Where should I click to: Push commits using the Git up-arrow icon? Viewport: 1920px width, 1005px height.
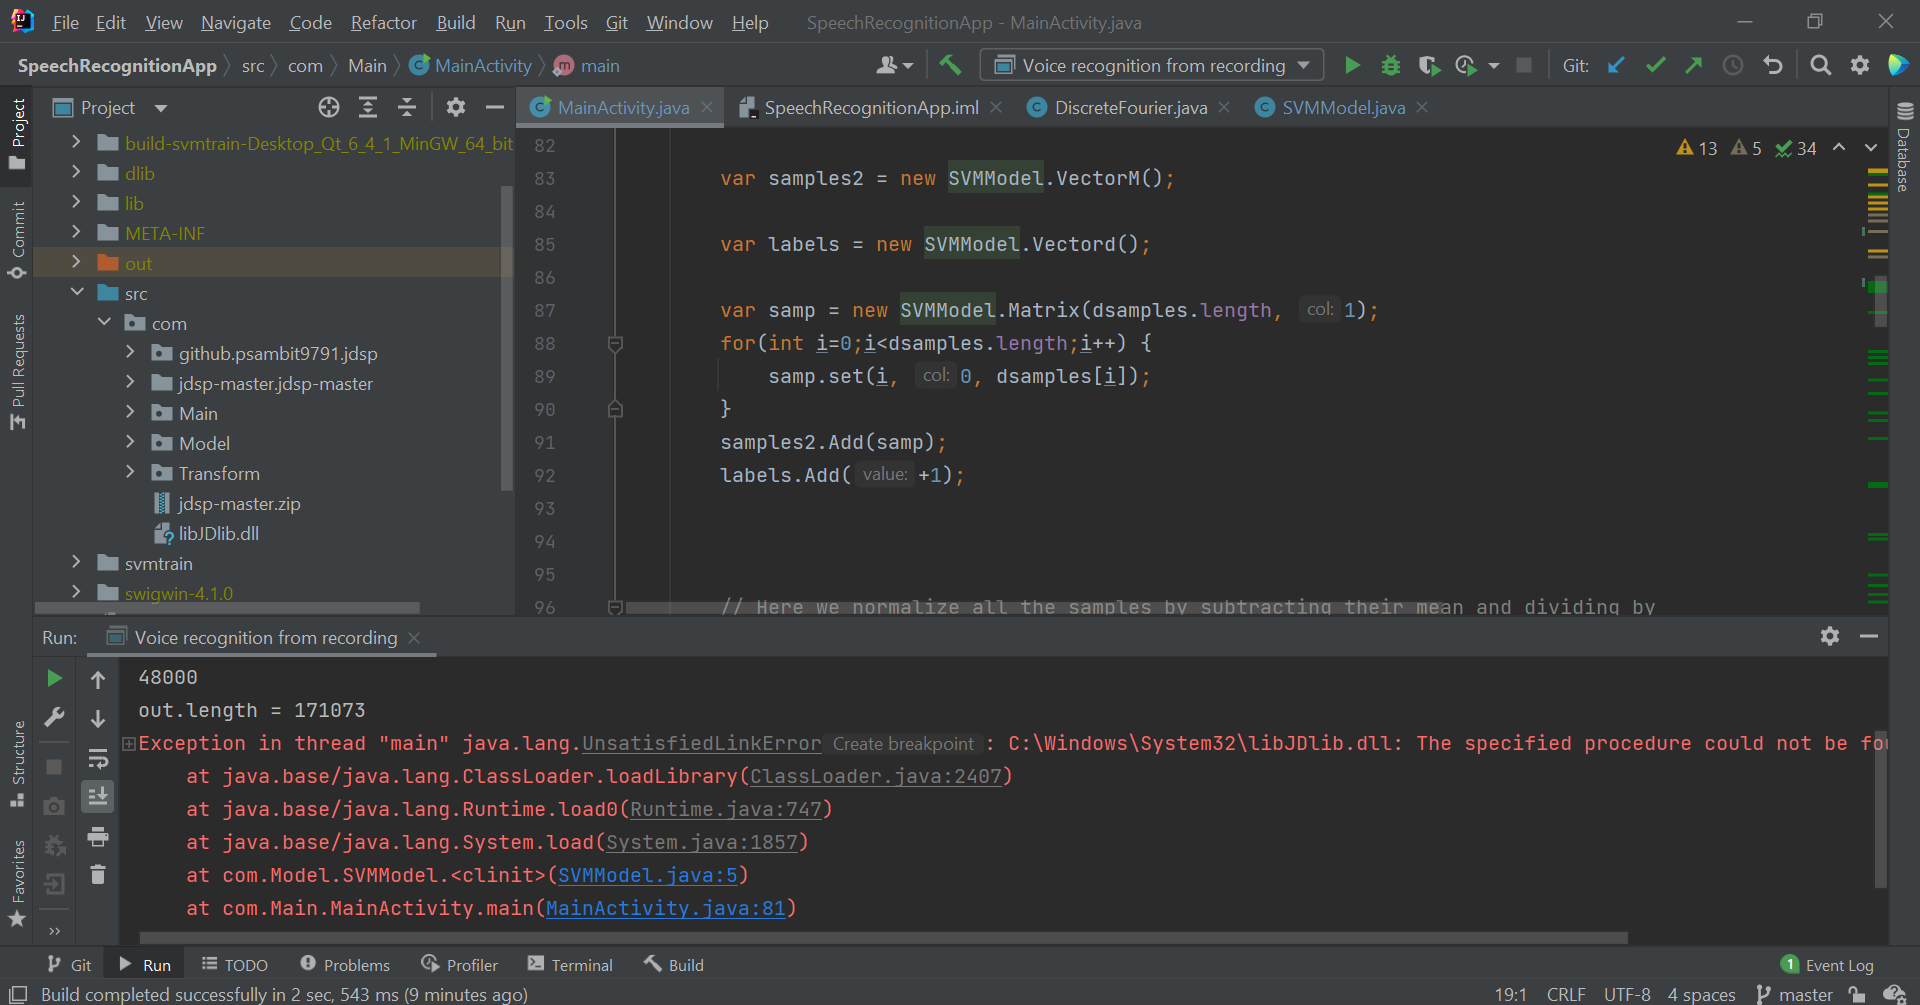pyautogui.click(x=1694, y=64)
